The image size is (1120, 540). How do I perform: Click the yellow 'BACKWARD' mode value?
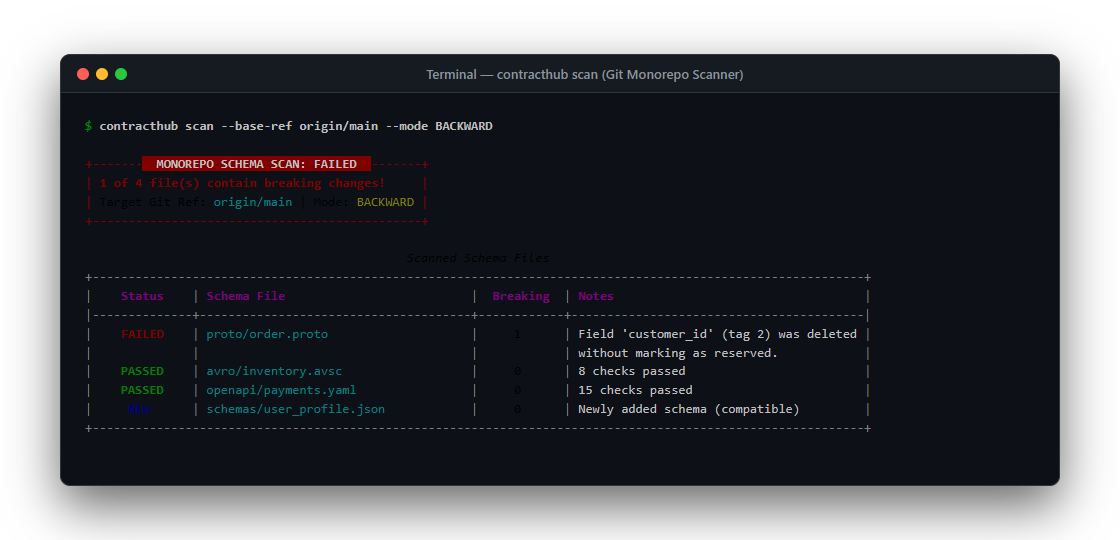385,202
